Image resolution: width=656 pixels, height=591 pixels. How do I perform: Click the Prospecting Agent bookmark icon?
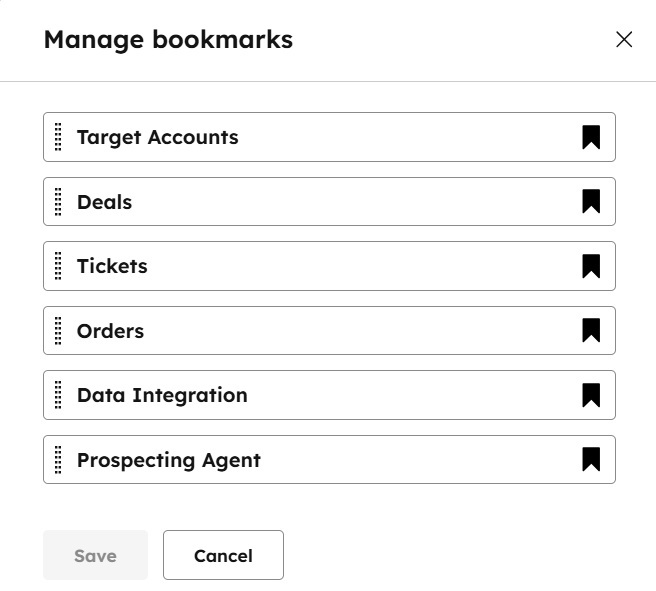coord(591,460)
